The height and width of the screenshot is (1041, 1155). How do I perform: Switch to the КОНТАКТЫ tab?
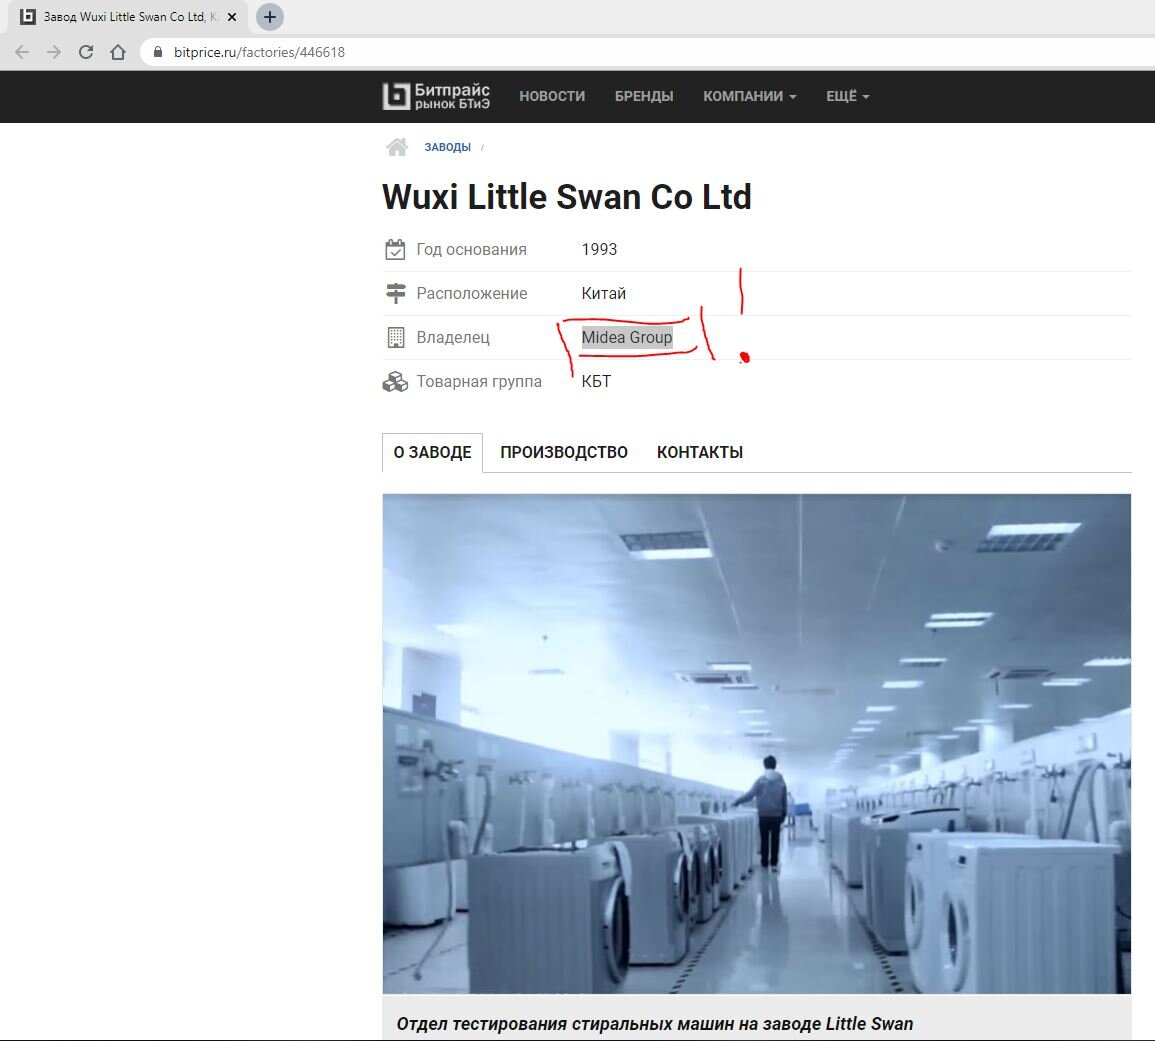(700, 452)
